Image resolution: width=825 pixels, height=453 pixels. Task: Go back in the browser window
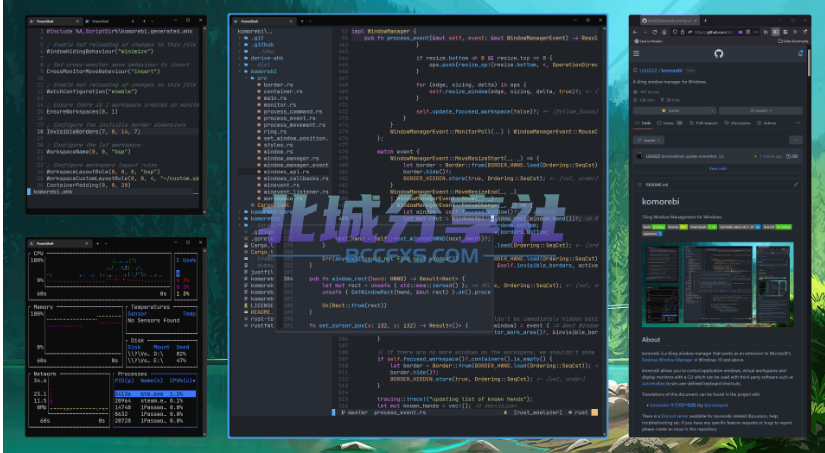coord(635,32)
